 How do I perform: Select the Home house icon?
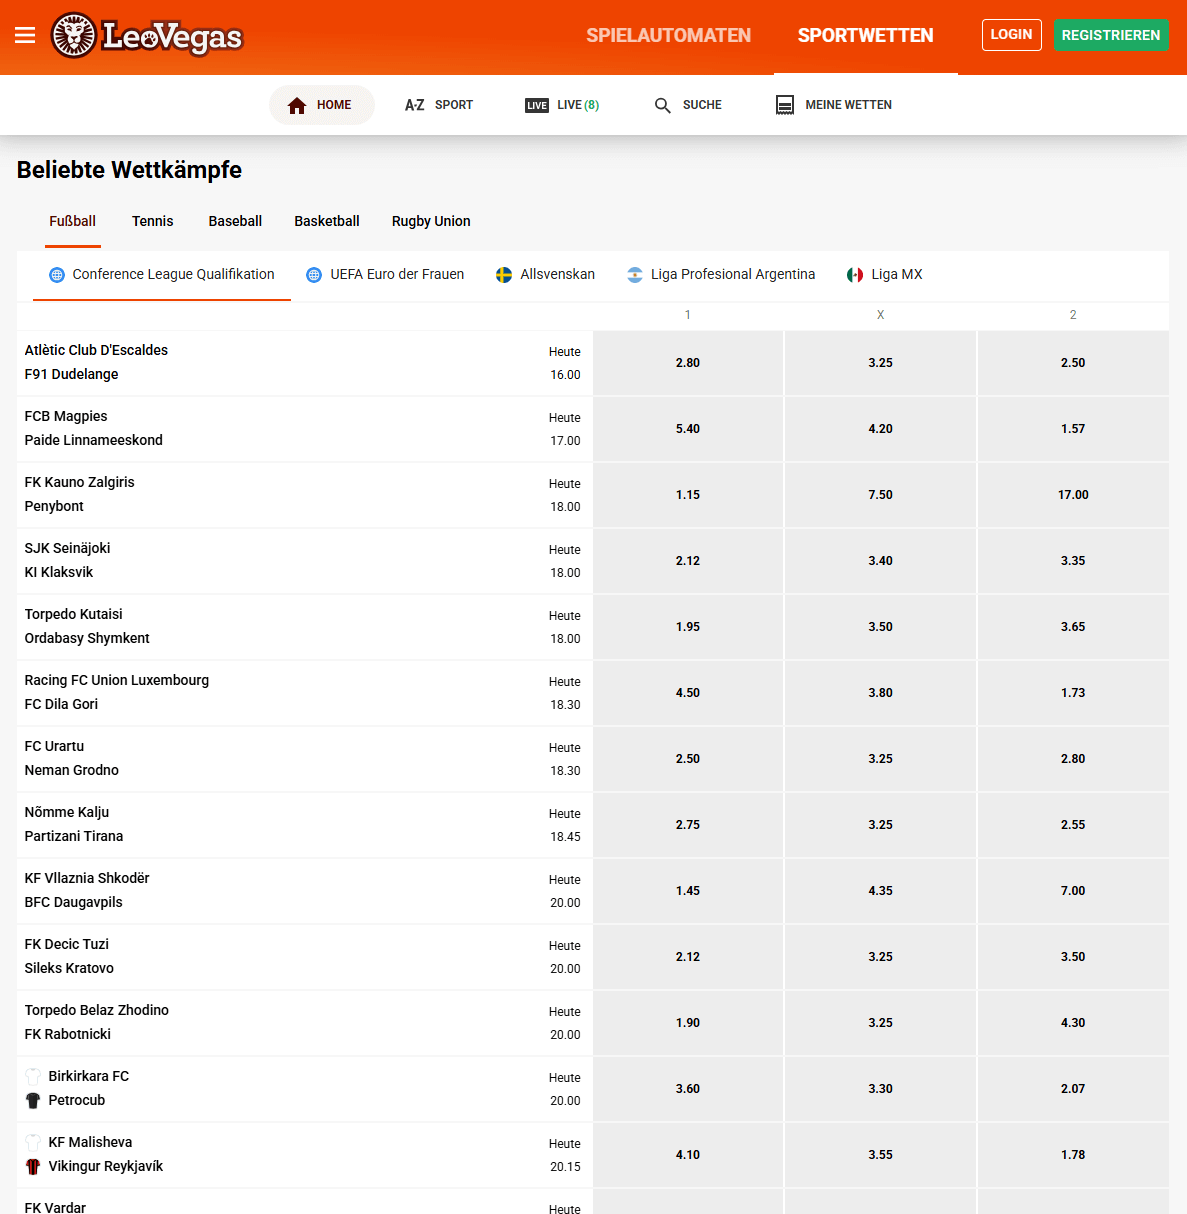pyautogui.click(x=296, y=104)
